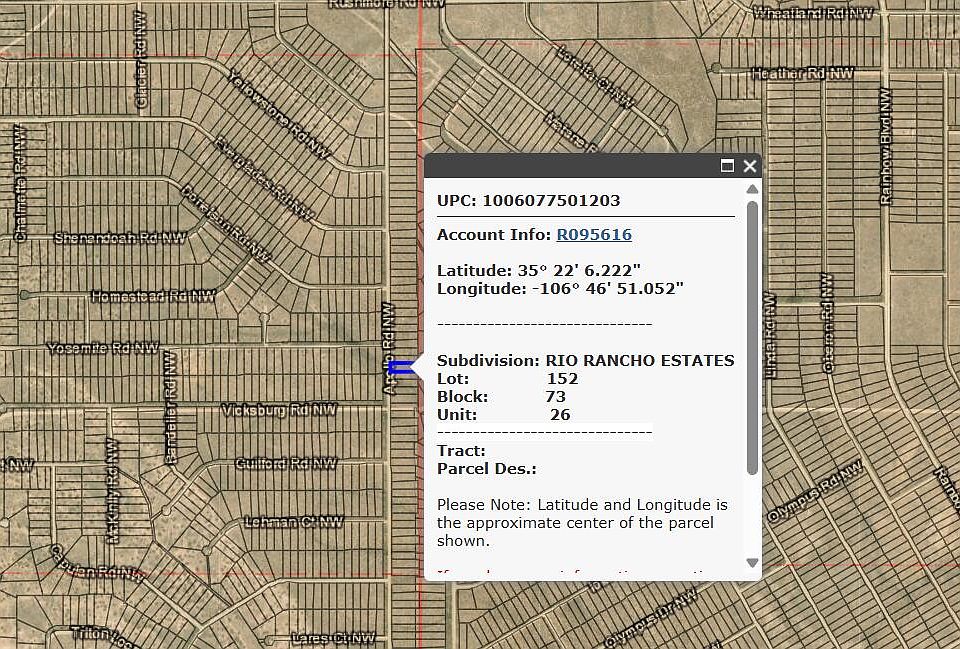Viewport: 960px width, 649px height.
Task: Maximize the parcel information popup
Action: tap(728, 166)
